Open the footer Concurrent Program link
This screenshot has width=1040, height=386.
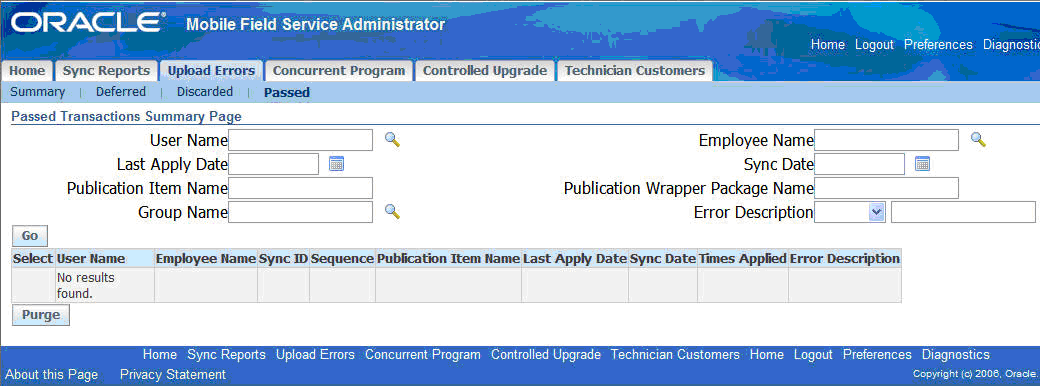point(422,355)
